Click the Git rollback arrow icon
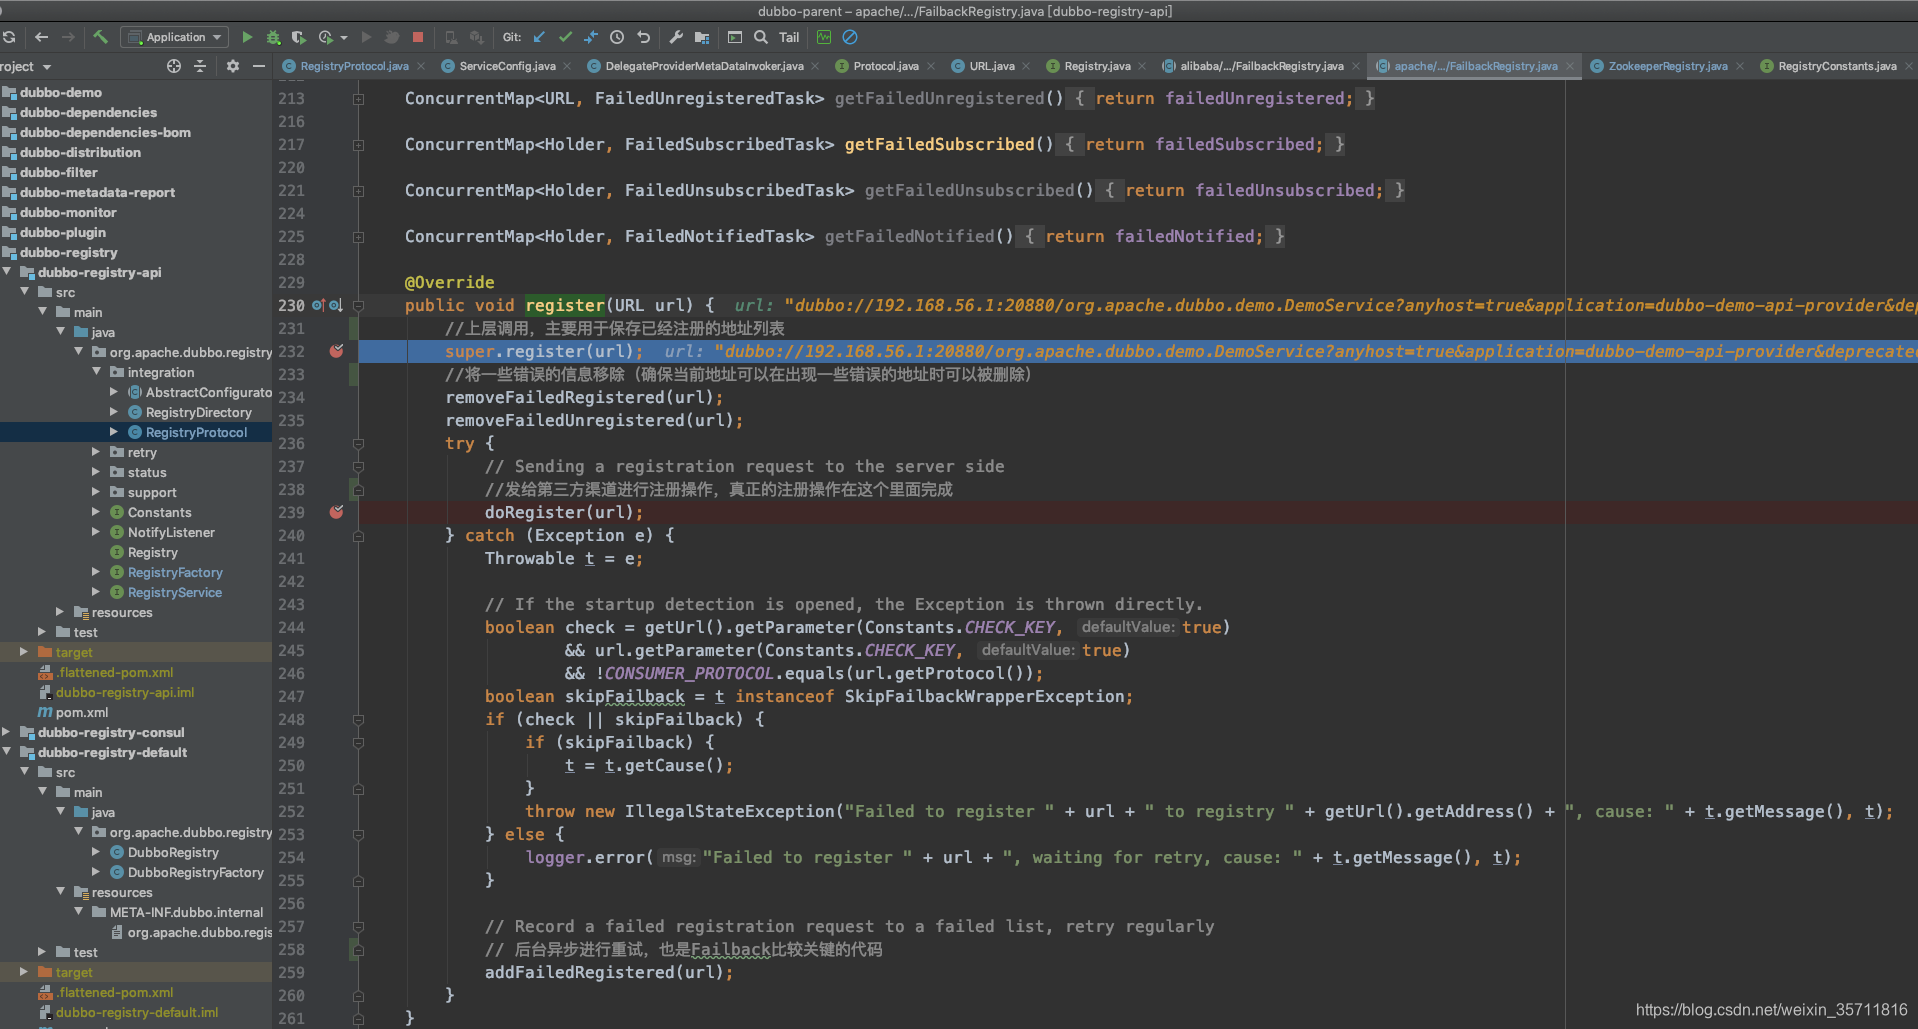The image size is (1918, 1029). [x=643, y=37]
